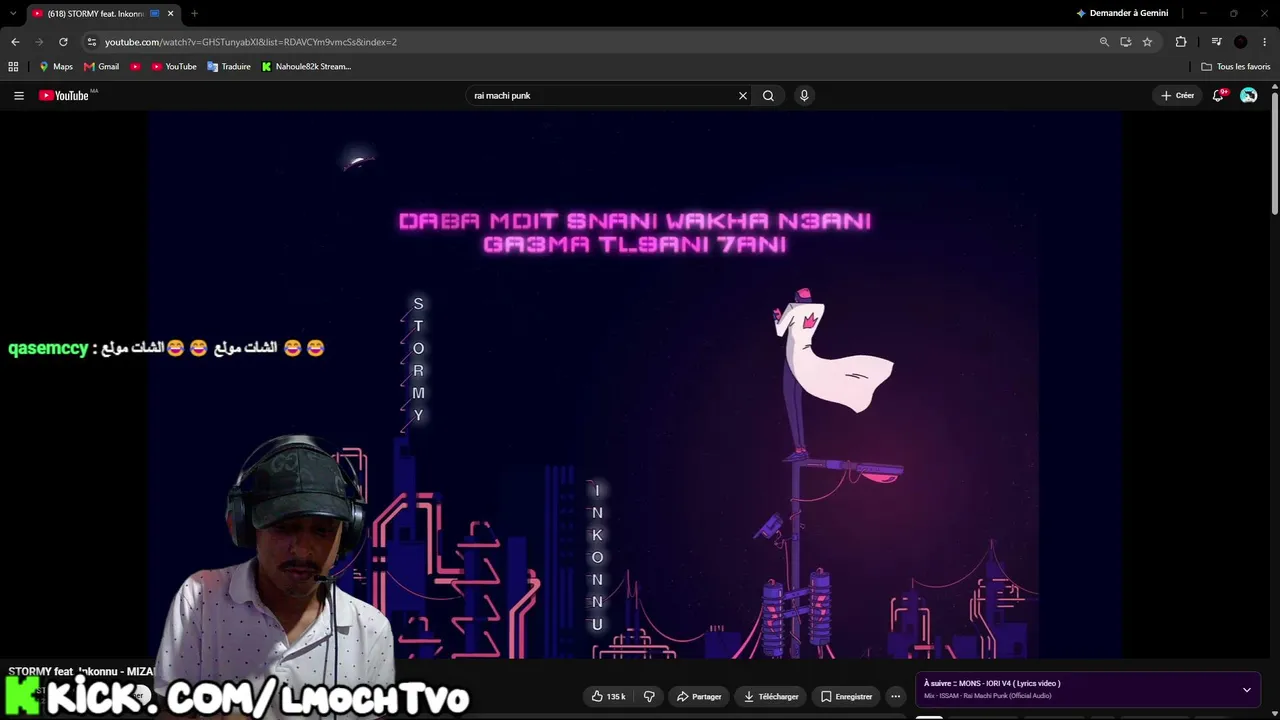1280x720 pixels.
Task: Open the Maps bookmark
Action: point(56,67)
